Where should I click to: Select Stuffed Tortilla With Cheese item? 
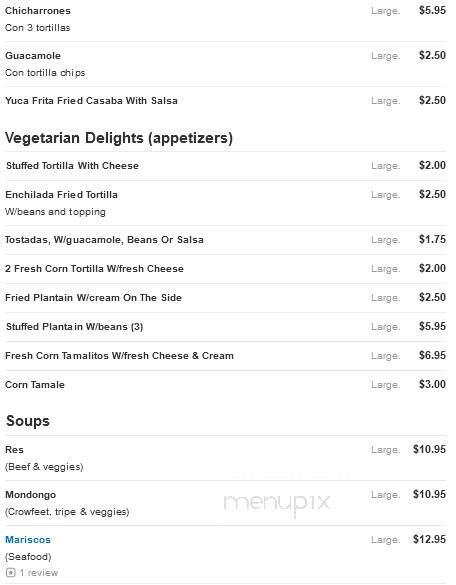click(x=72, y=166)
